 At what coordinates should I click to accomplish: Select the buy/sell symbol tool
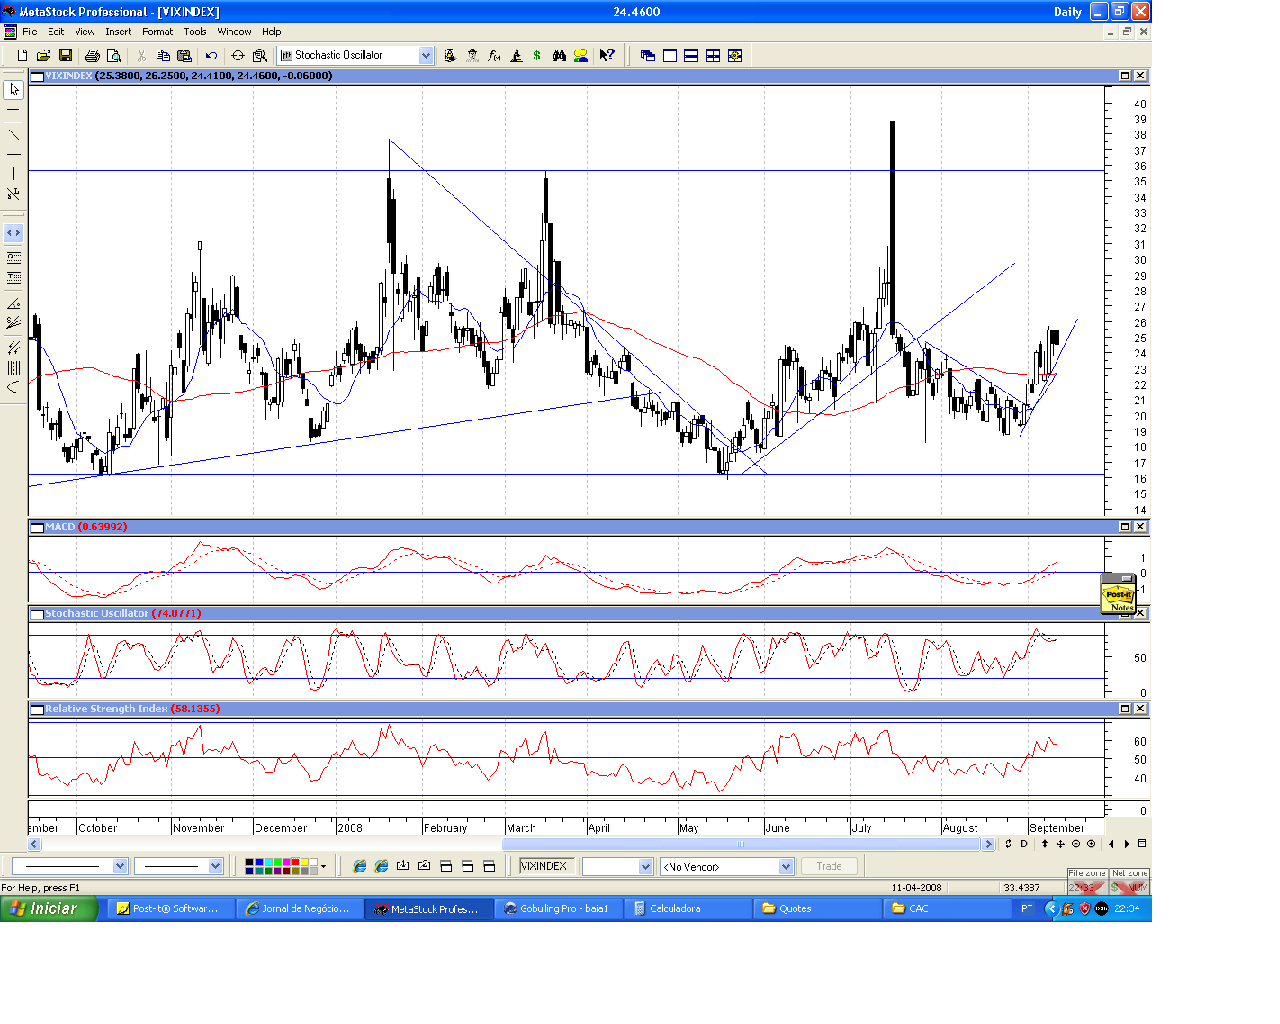click(14, 194)
